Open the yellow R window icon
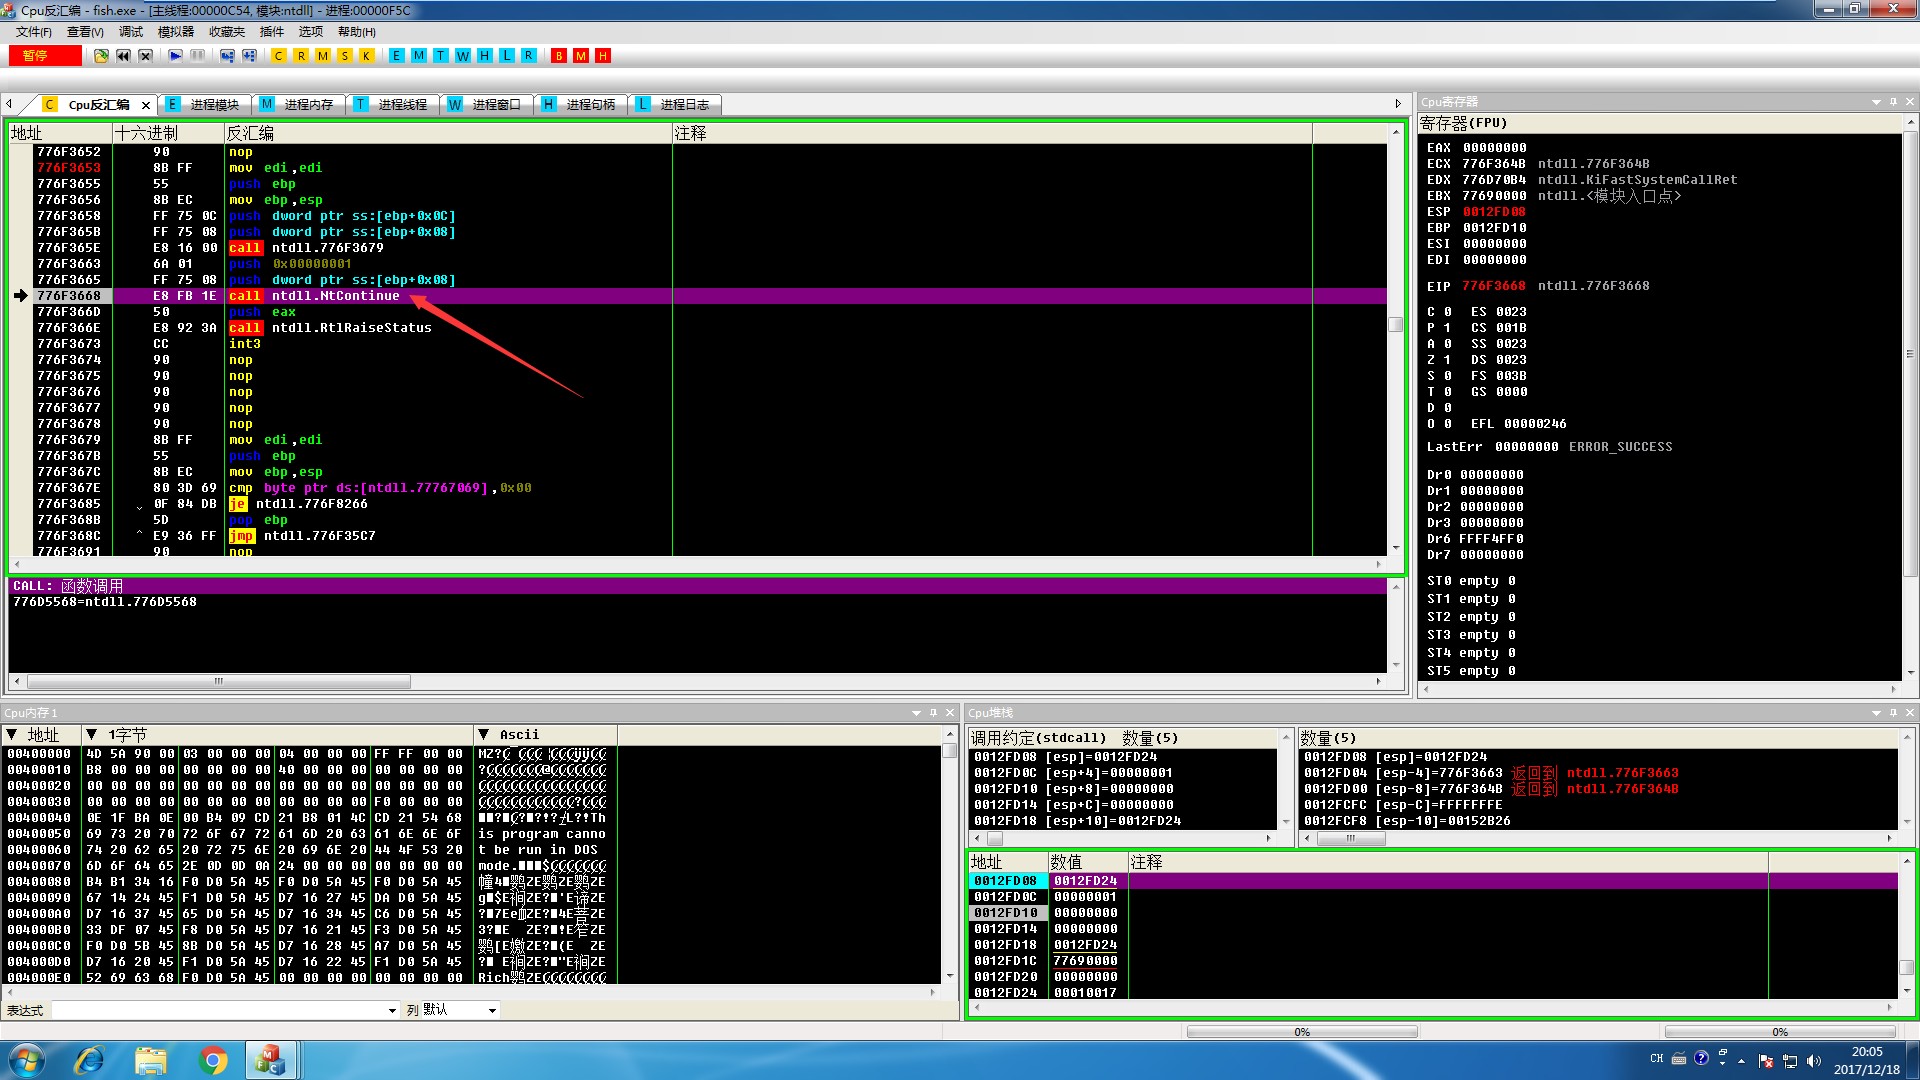 301,56
